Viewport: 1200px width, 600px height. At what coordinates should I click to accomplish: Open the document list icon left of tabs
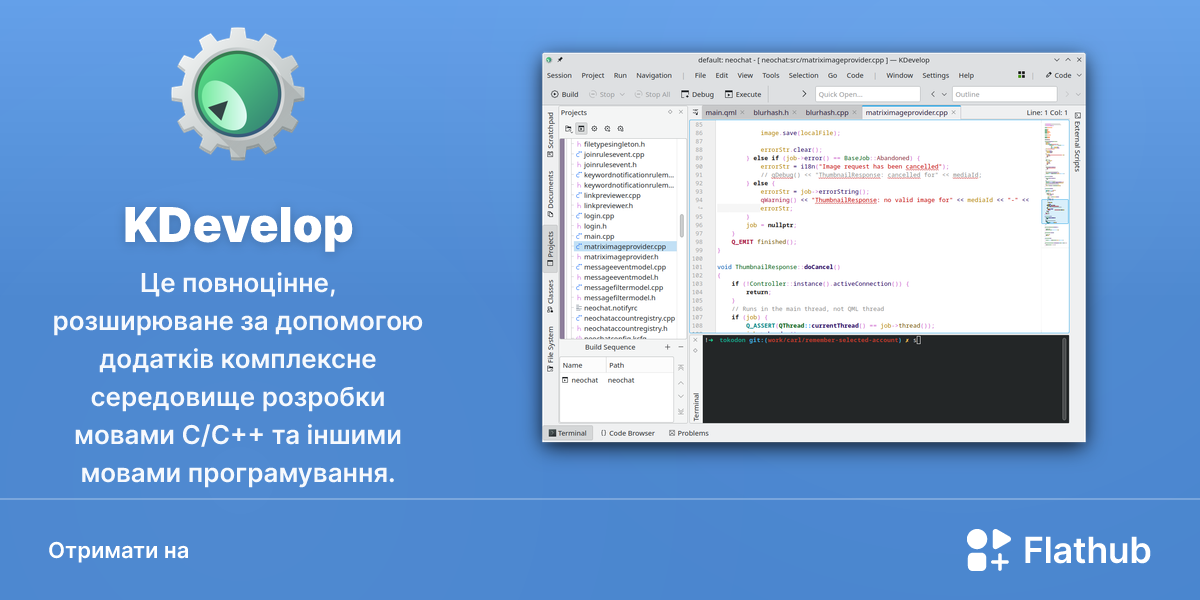point(696,113)
